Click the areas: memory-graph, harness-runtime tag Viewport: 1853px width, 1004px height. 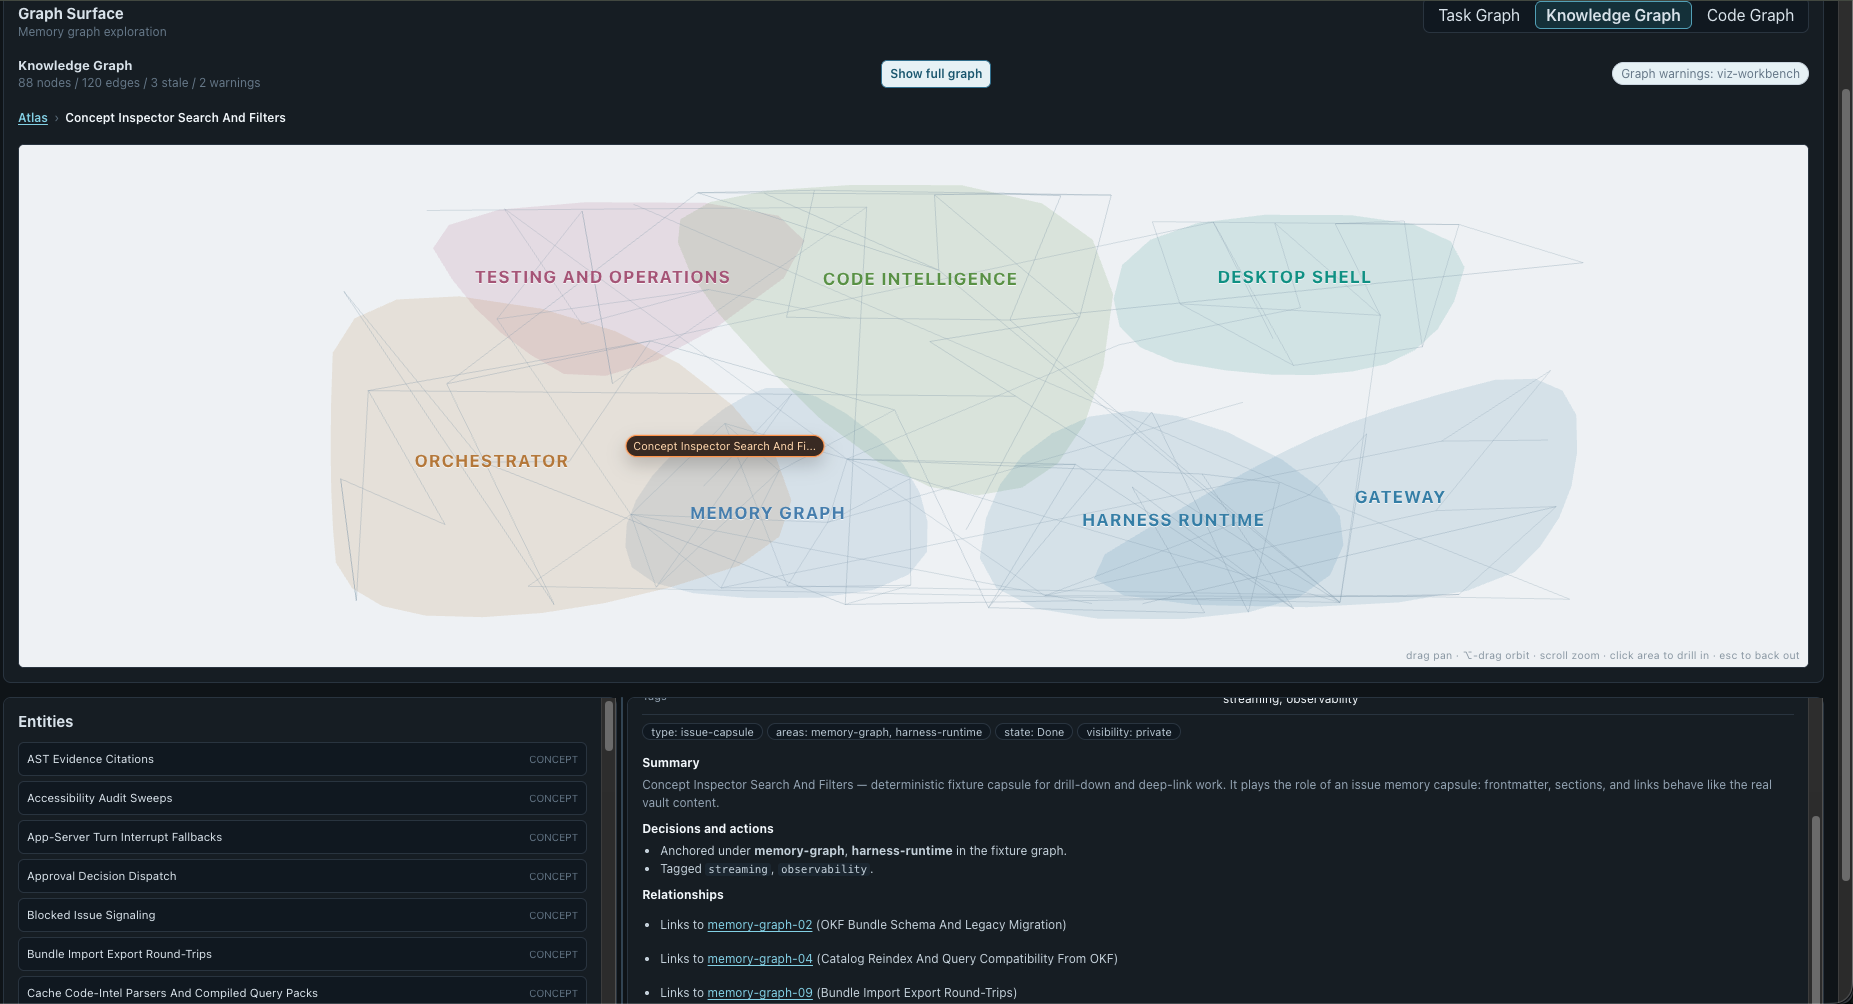point(878,733)
